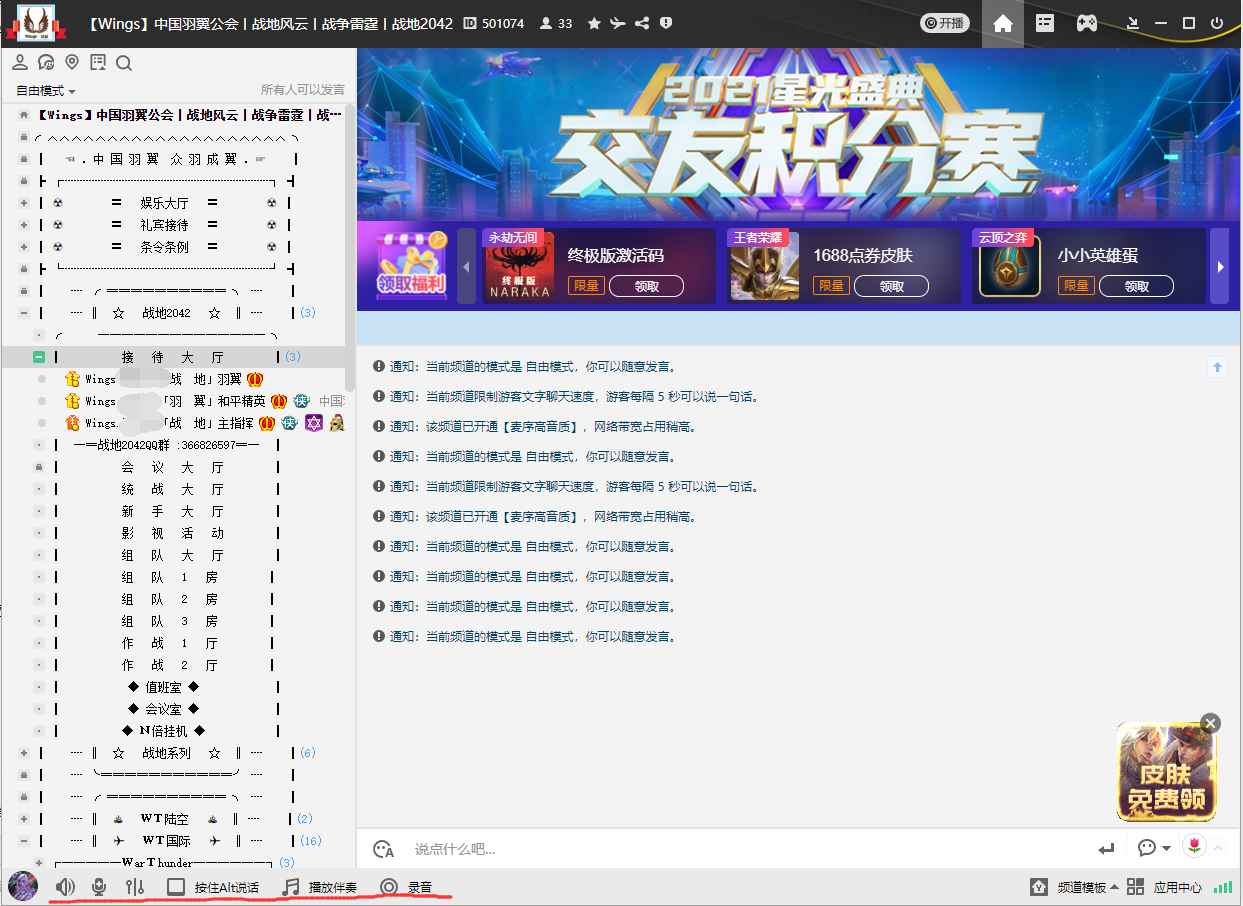The image size is (1243, 906).
Task: Click the search magnifier icon above channel tree
Action: coord(124,63)
